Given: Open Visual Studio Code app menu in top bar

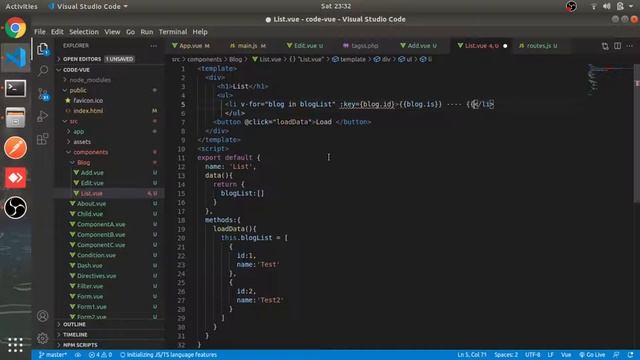Looking at the screenshot, I should 88,6.
